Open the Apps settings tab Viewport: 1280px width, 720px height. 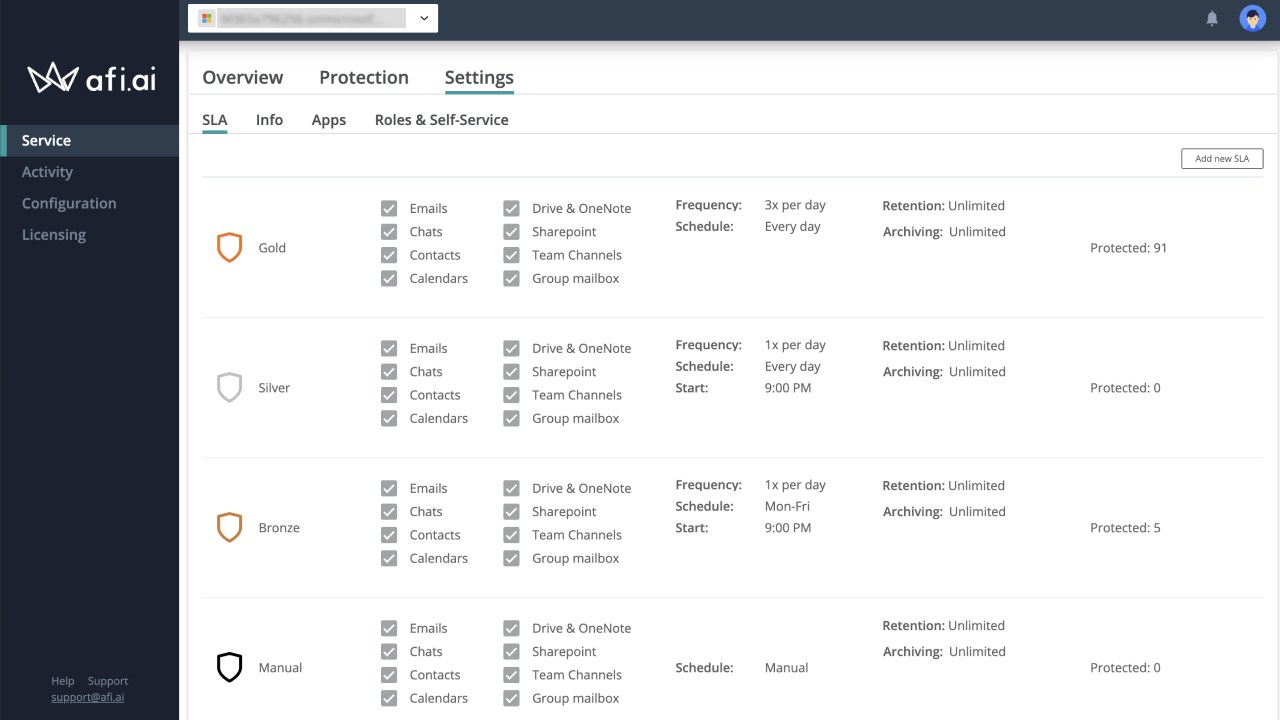(x=328, y=120)
